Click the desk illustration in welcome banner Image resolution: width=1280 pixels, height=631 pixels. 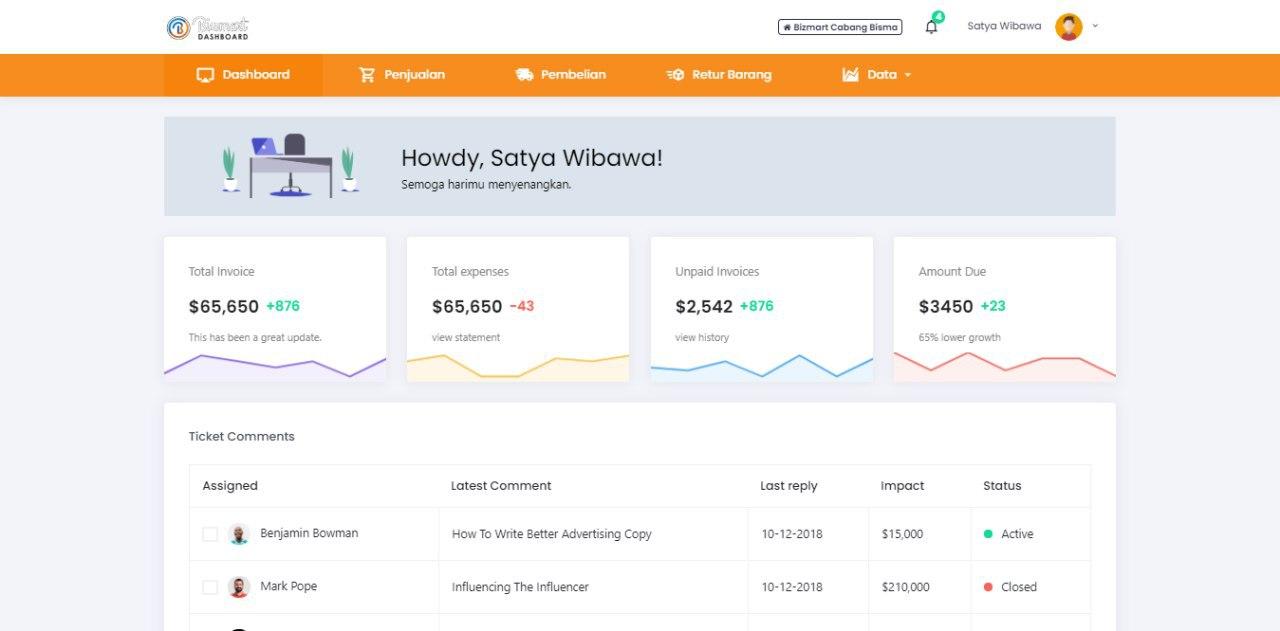click(288, 165)
